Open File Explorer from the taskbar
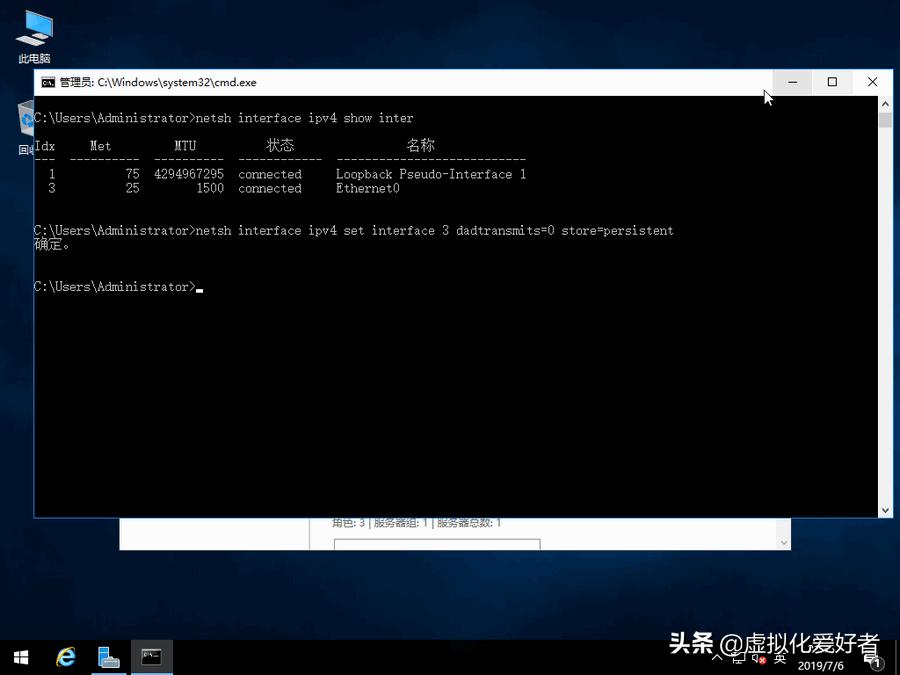 click(x=108, y=657)
